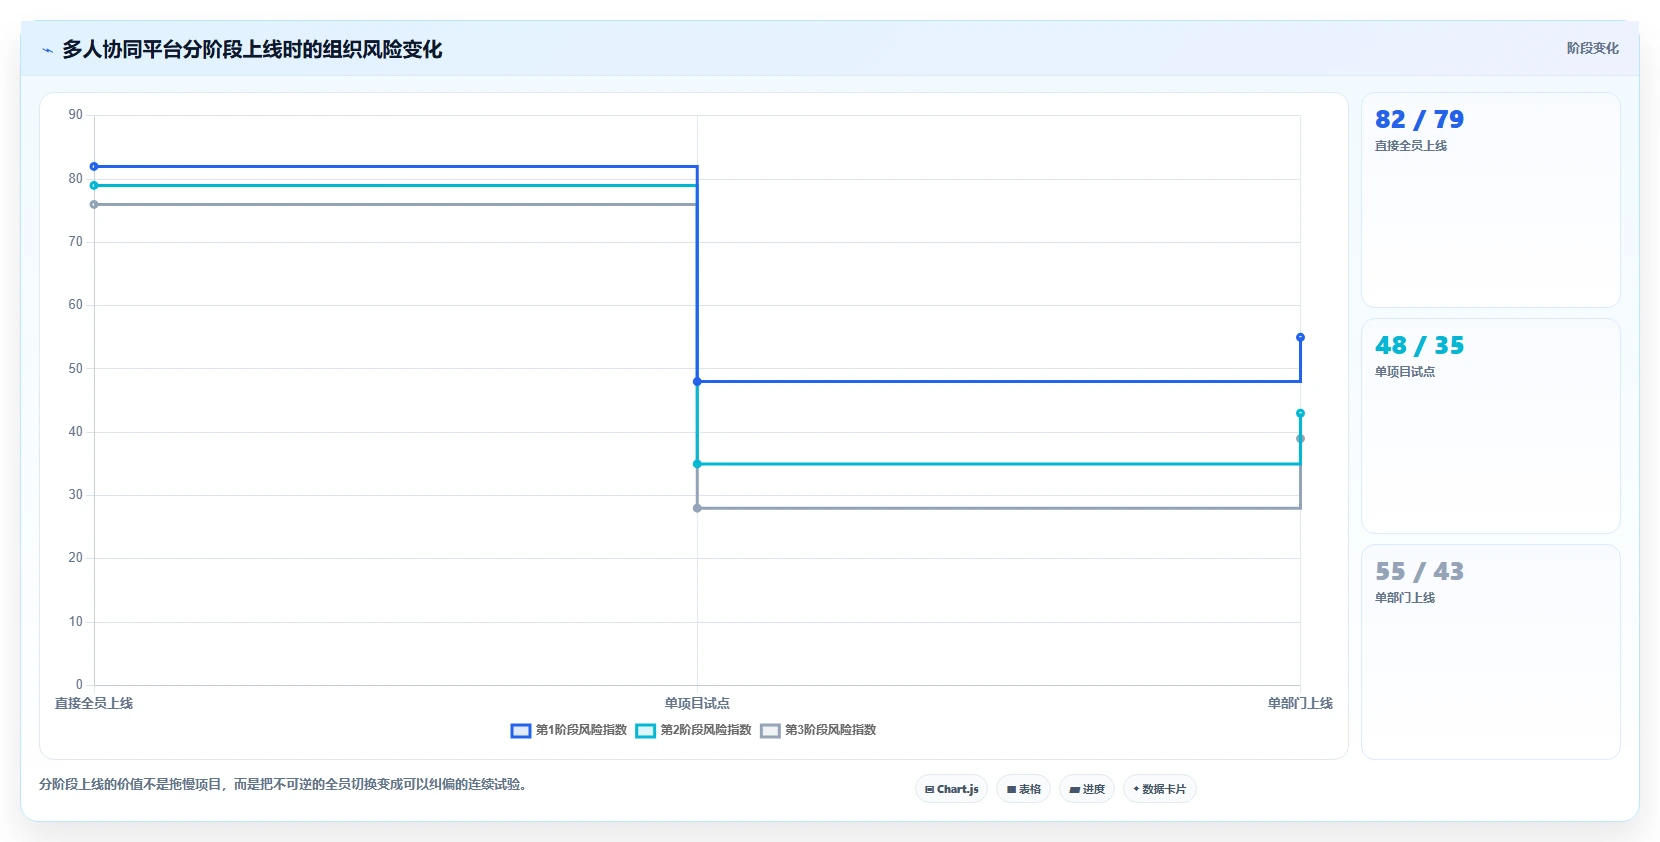Toggle 第2阶段风险指数 legend swatch
1660x842 pixels.
tap(645, 731)
